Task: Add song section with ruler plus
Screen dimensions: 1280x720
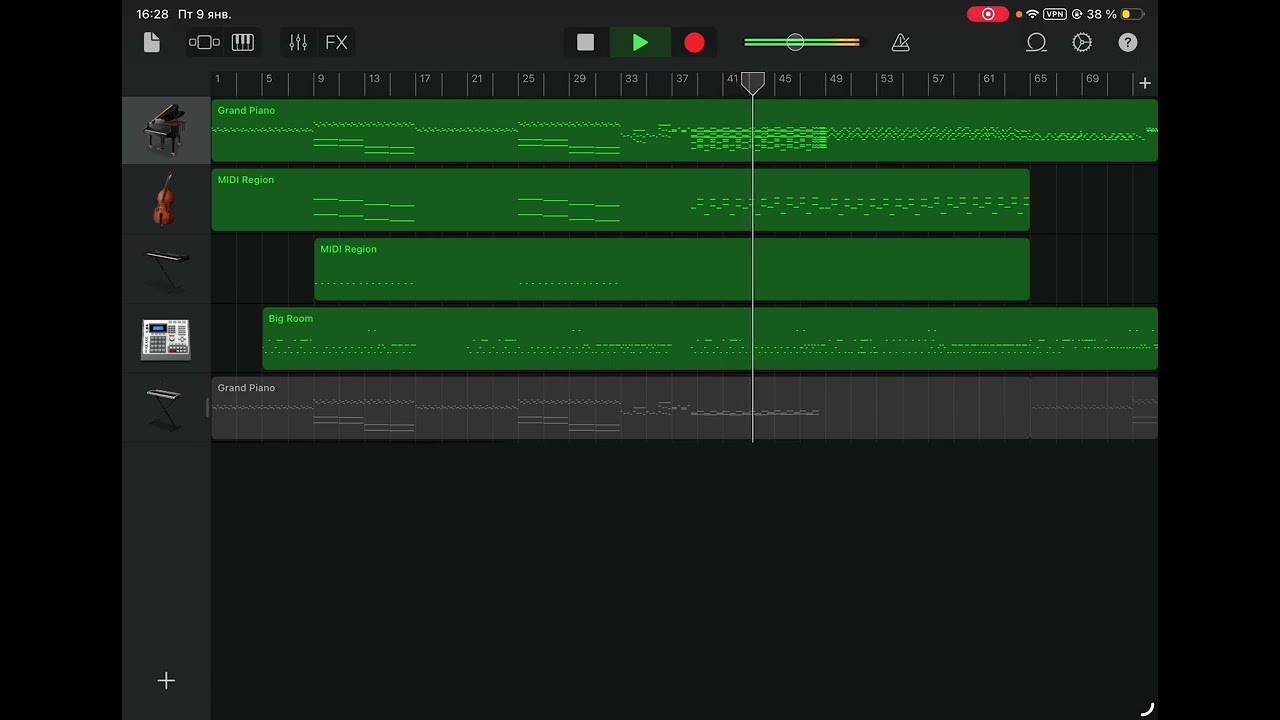Action: pos(1145,83)
